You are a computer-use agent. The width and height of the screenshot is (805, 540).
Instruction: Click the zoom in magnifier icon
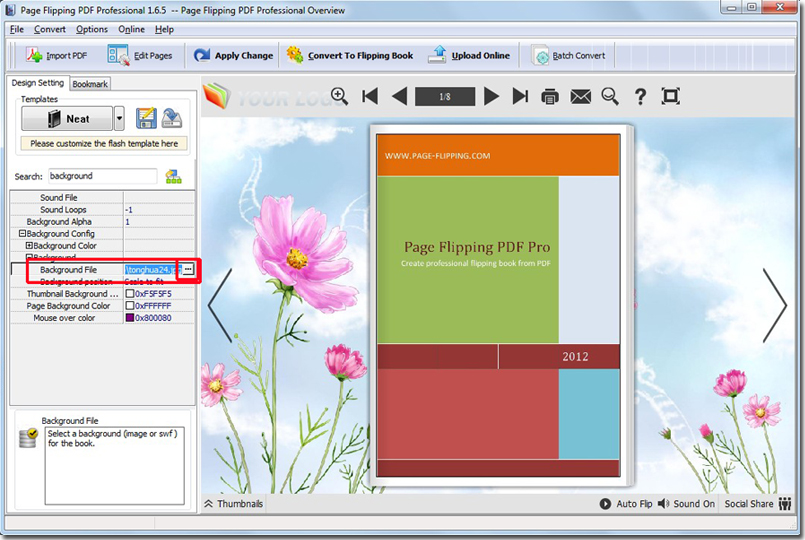[x=339, y=96]
